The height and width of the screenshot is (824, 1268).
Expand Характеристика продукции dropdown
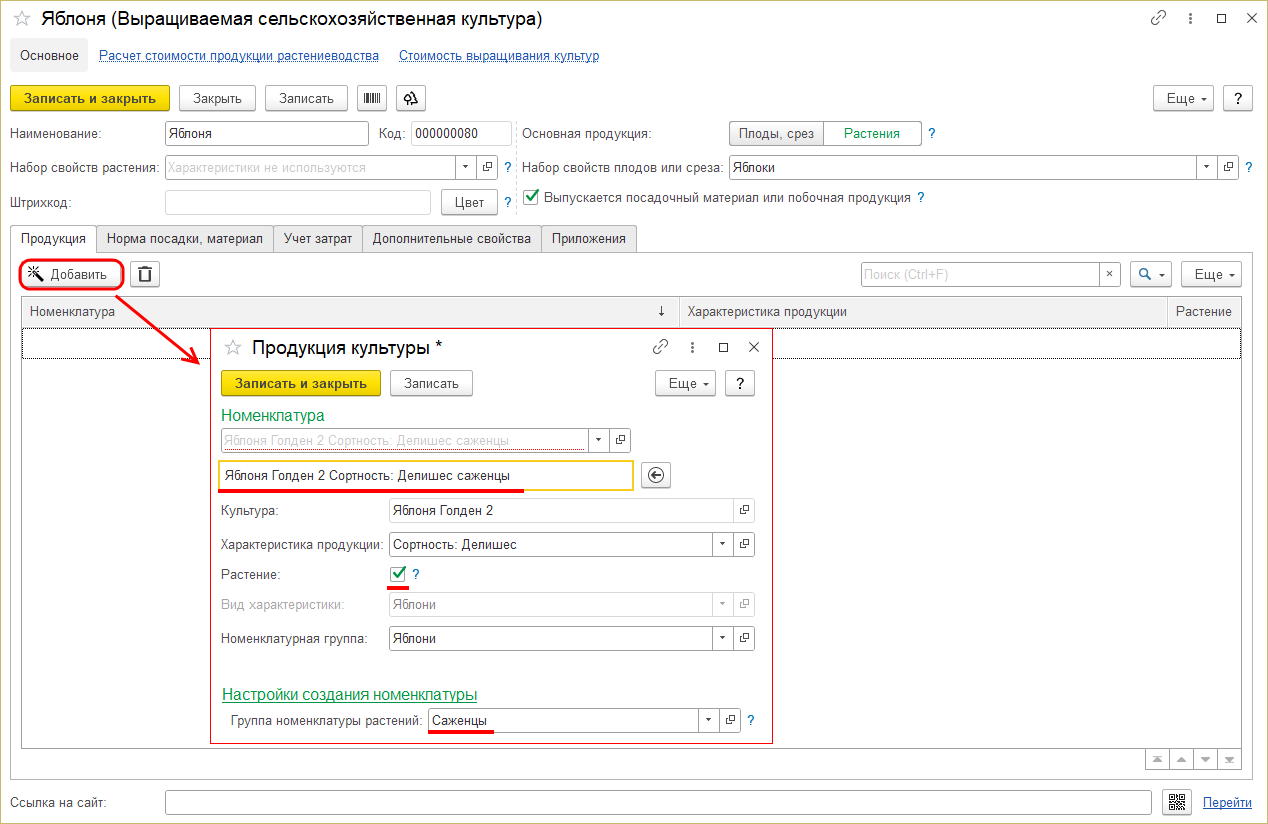(x=722, y=545)
